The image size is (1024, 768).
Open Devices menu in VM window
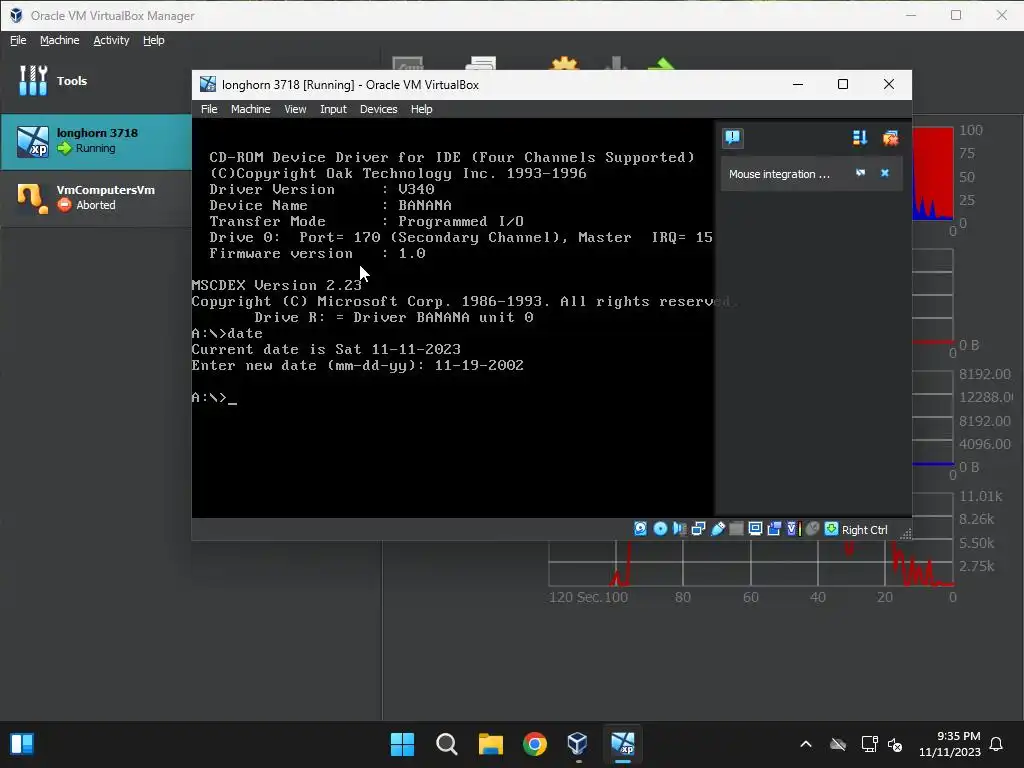(x=378, y=109)
